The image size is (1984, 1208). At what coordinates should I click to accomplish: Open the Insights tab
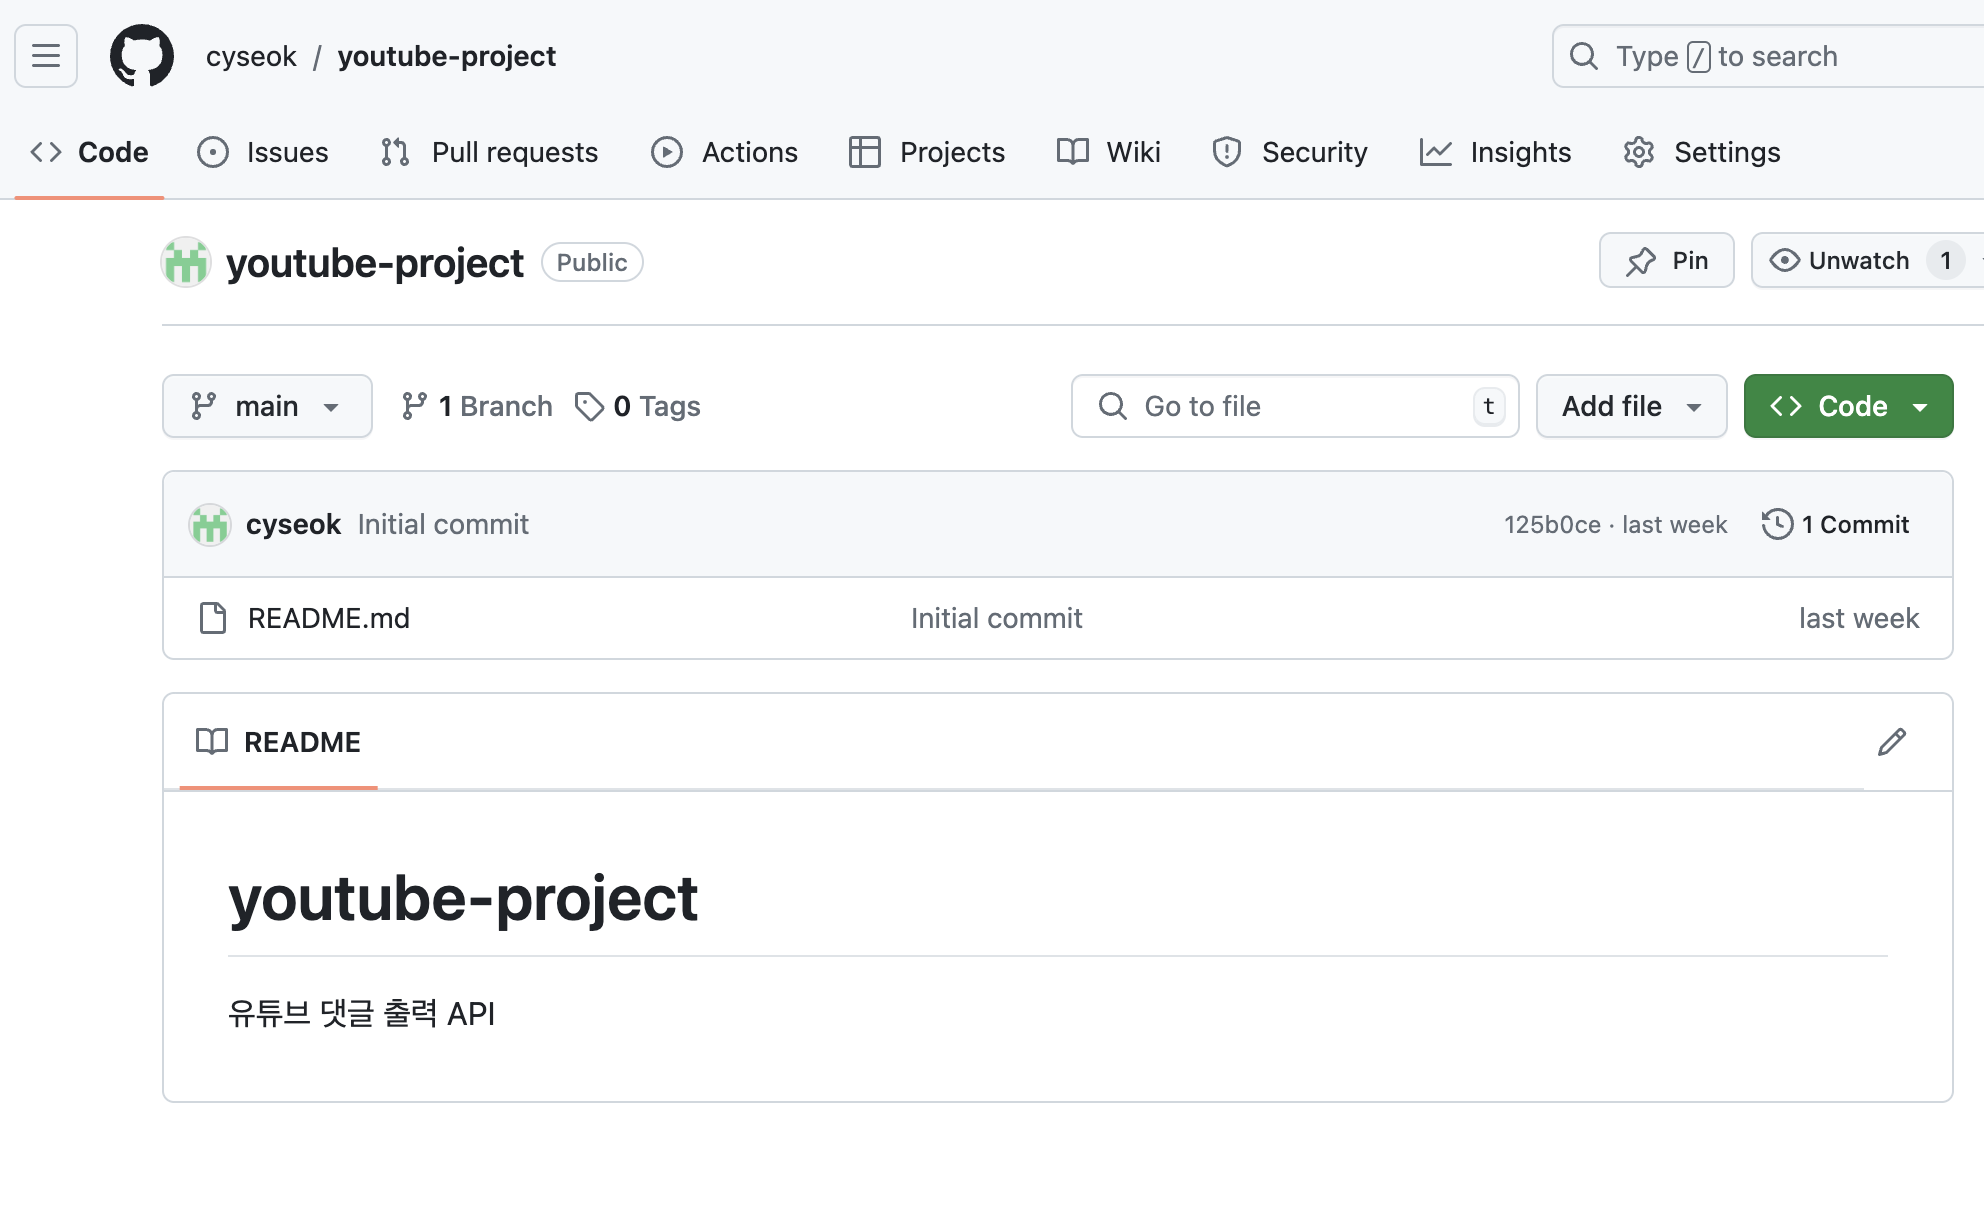1495,152
